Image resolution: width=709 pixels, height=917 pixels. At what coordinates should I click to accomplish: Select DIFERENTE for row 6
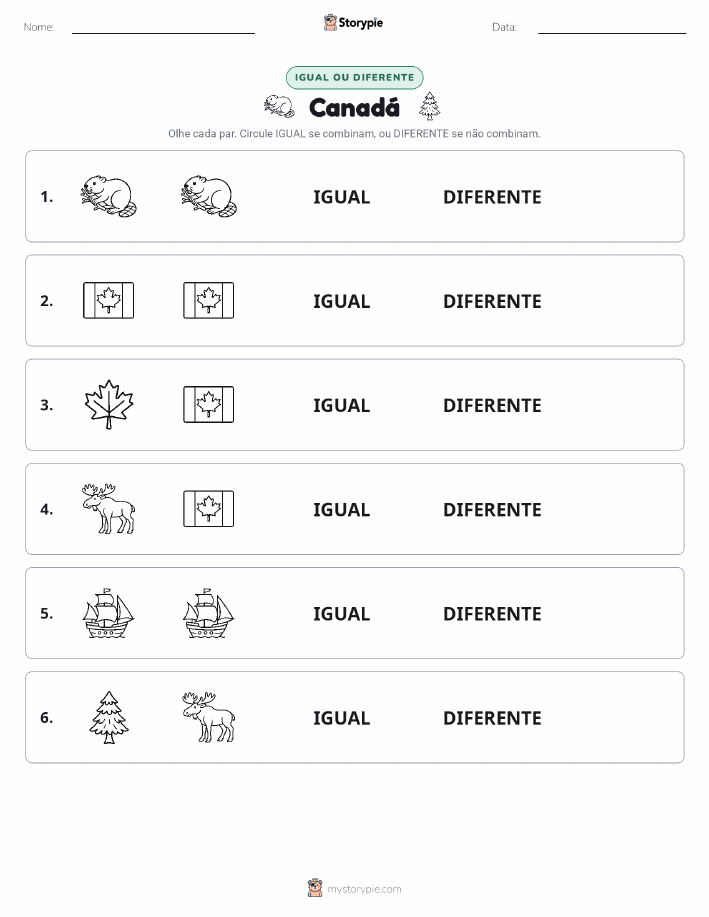pos(492,718)
